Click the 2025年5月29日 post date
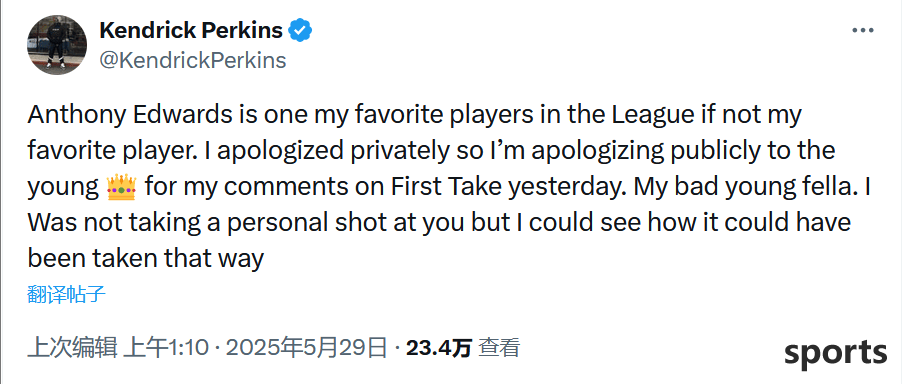The width and height of the screenshot is (902, 384). (306, 348)
